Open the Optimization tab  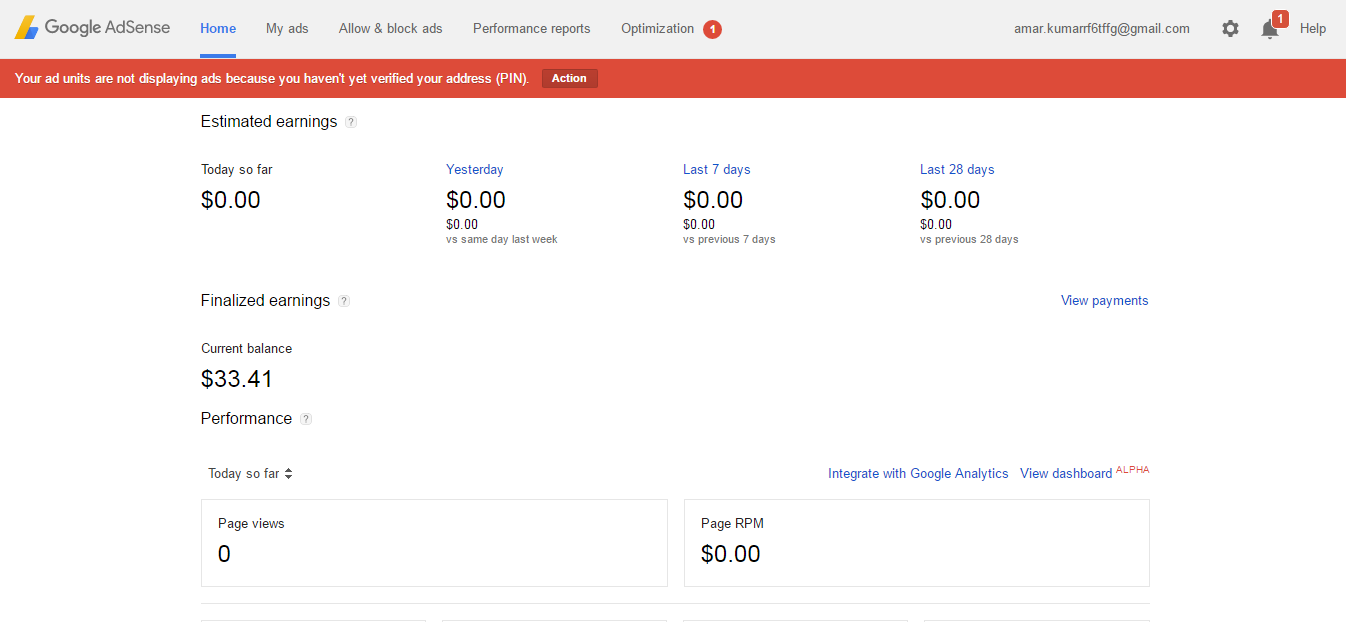pyautogui.click(x=657, y=28)
